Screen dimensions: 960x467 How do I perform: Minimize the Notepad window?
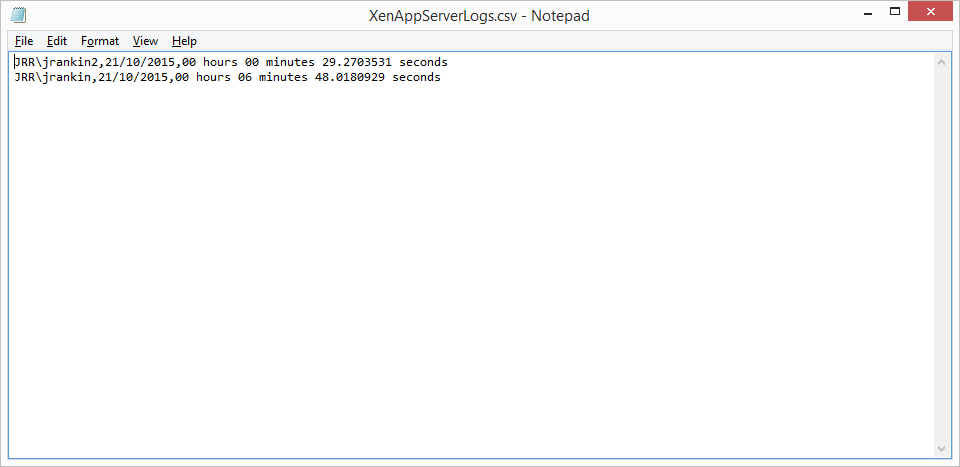tap(868, 11)
